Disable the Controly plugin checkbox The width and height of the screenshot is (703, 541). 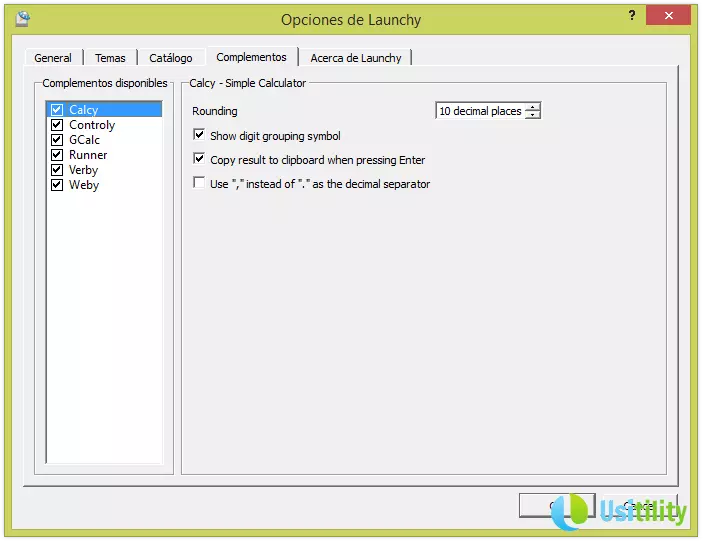(x=57, y=125)
